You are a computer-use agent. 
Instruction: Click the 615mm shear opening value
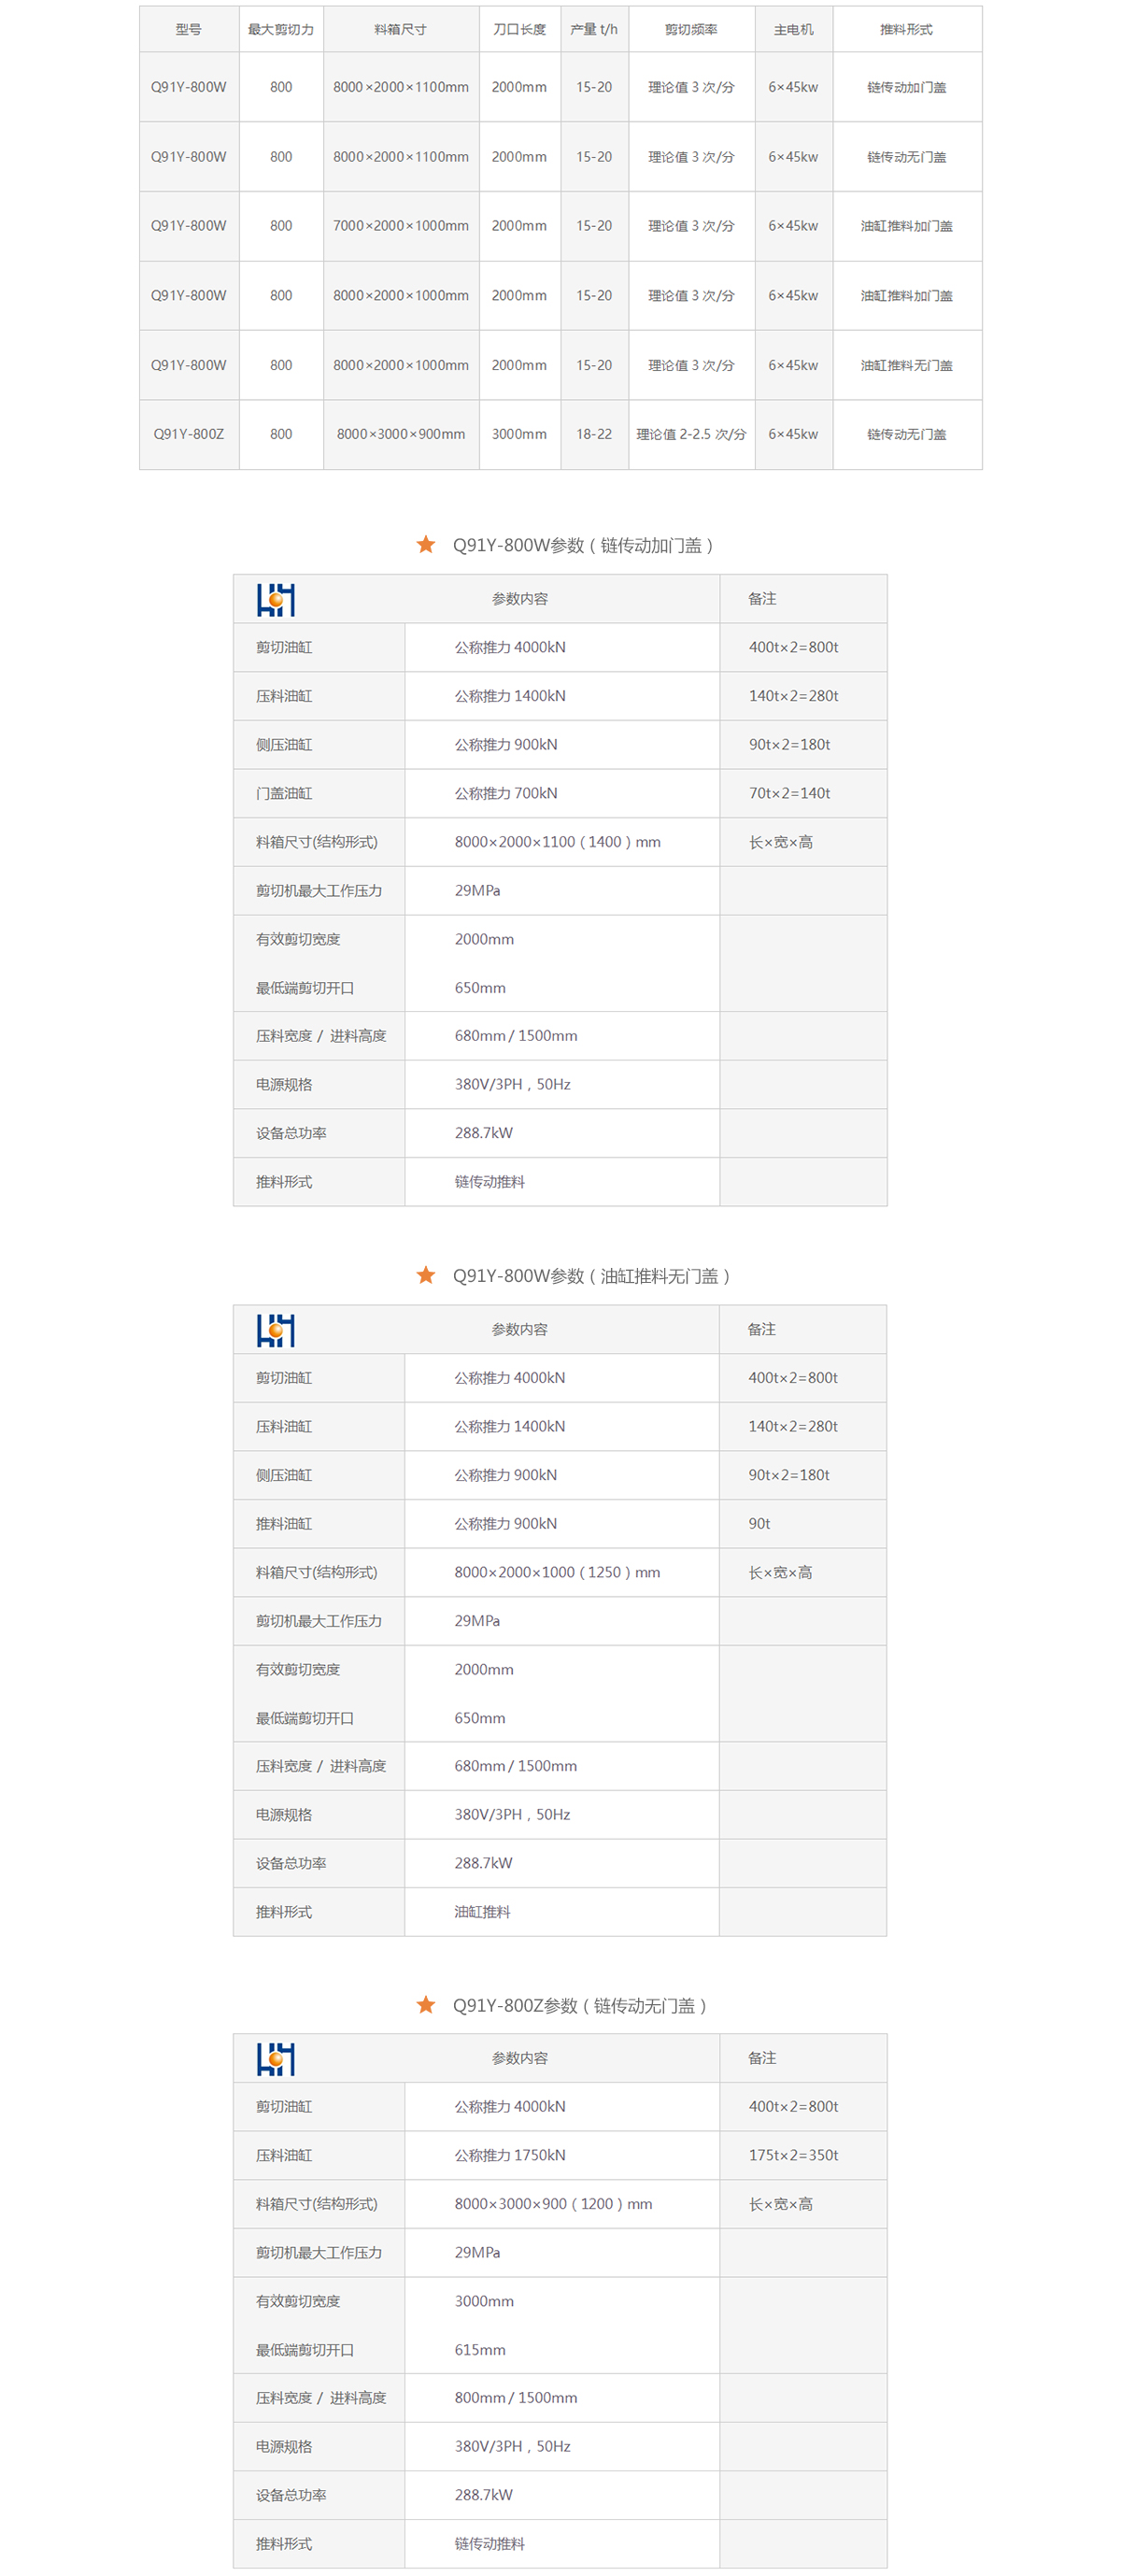point(480,2349)
